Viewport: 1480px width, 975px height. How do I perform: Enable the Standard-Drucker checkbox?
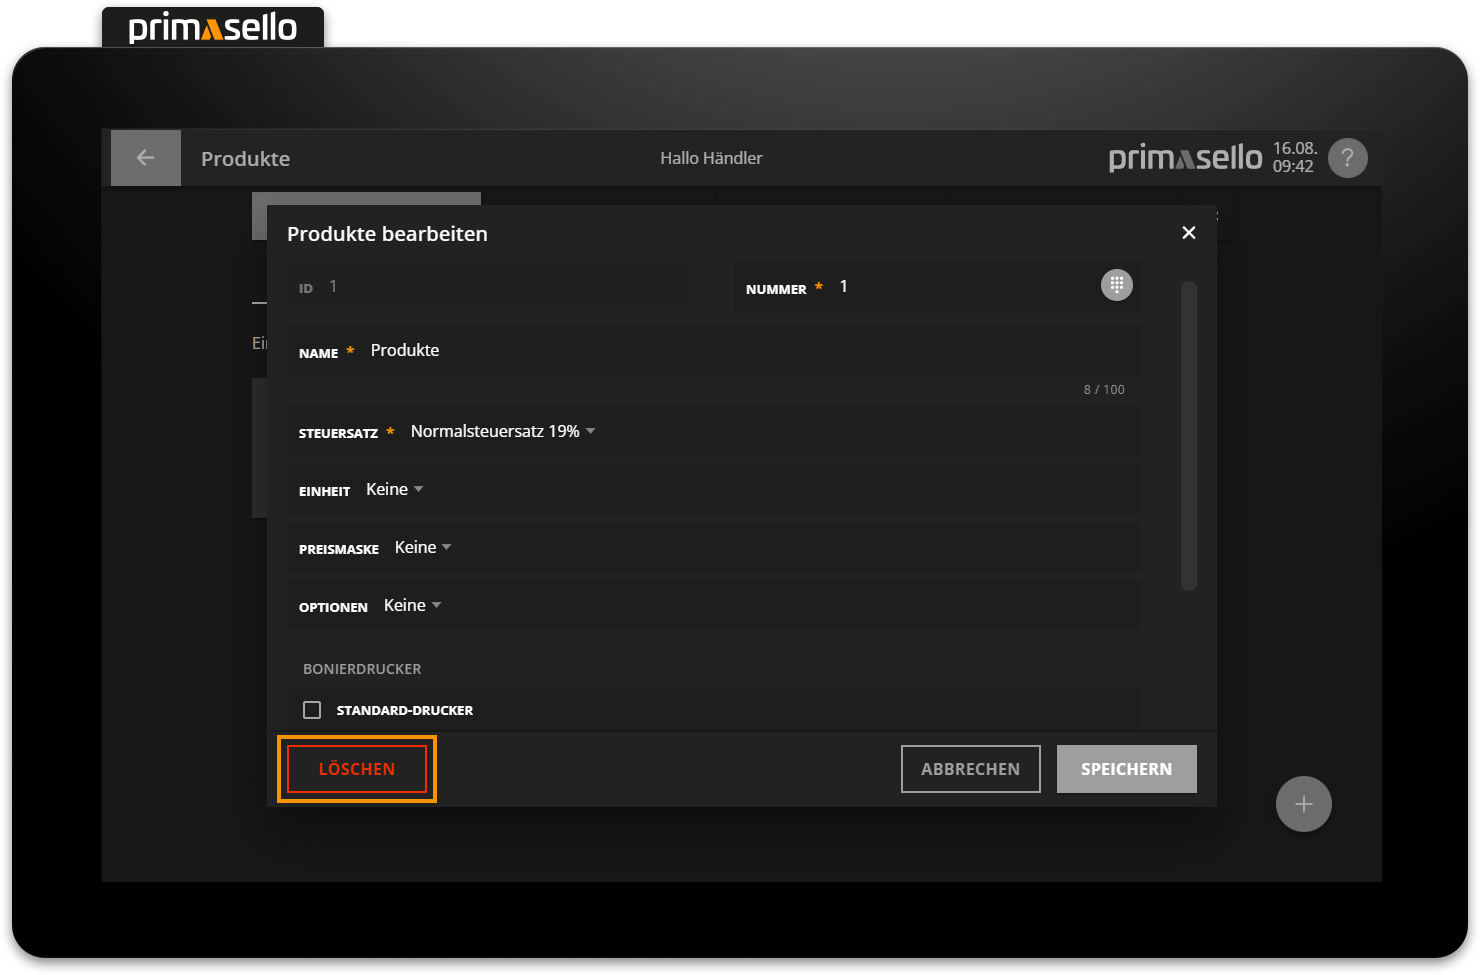click(312, 710)
